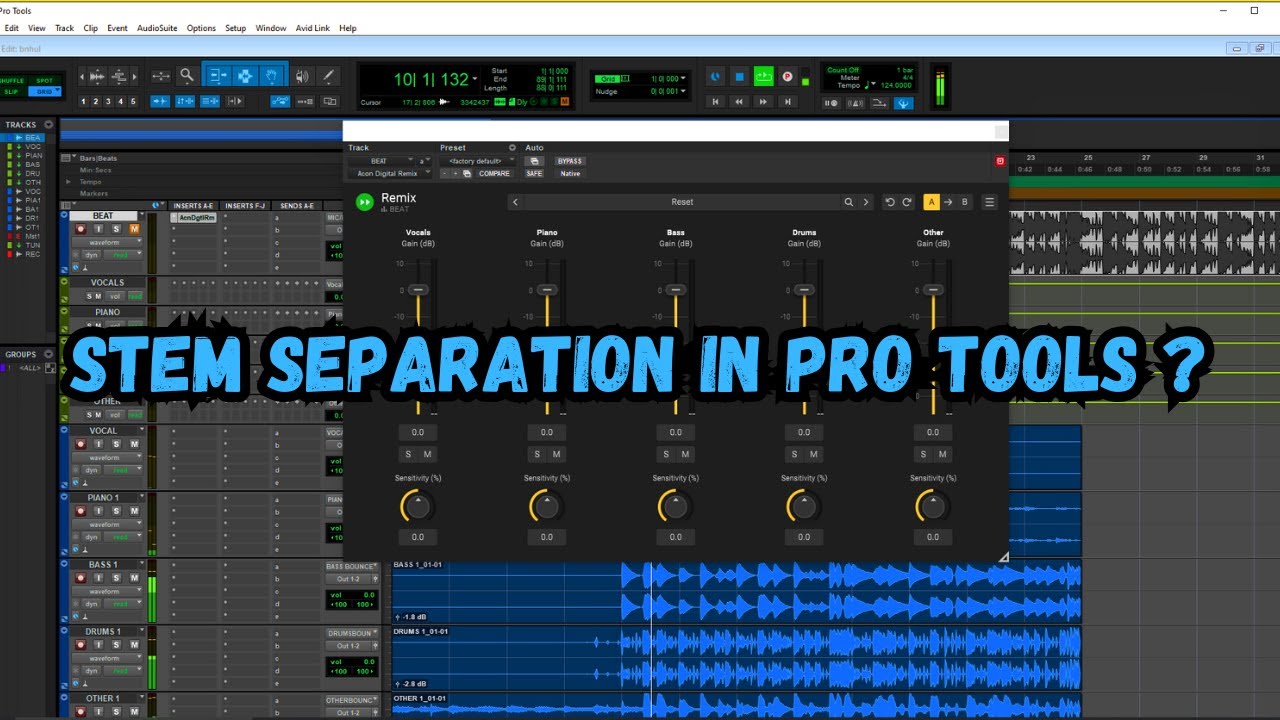Screen dimensions: 1280x720
Task: Select the Zoomer magnifier tool
Action: [186, 76]
